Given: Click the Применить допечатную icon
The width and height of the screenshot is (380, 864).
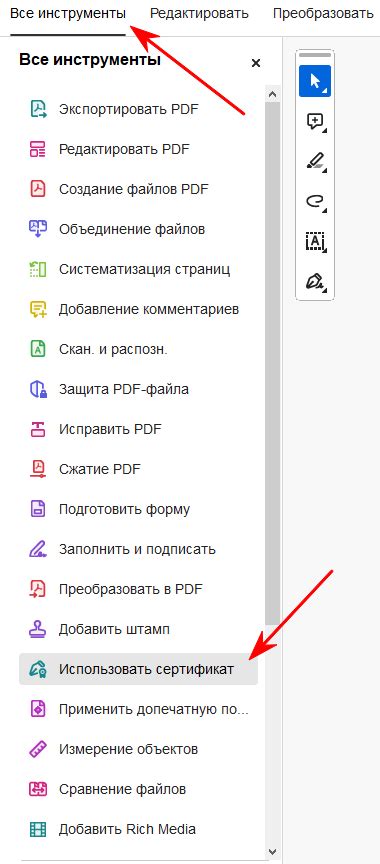Looking at the screenshot, I should click(x=38, y=709).
